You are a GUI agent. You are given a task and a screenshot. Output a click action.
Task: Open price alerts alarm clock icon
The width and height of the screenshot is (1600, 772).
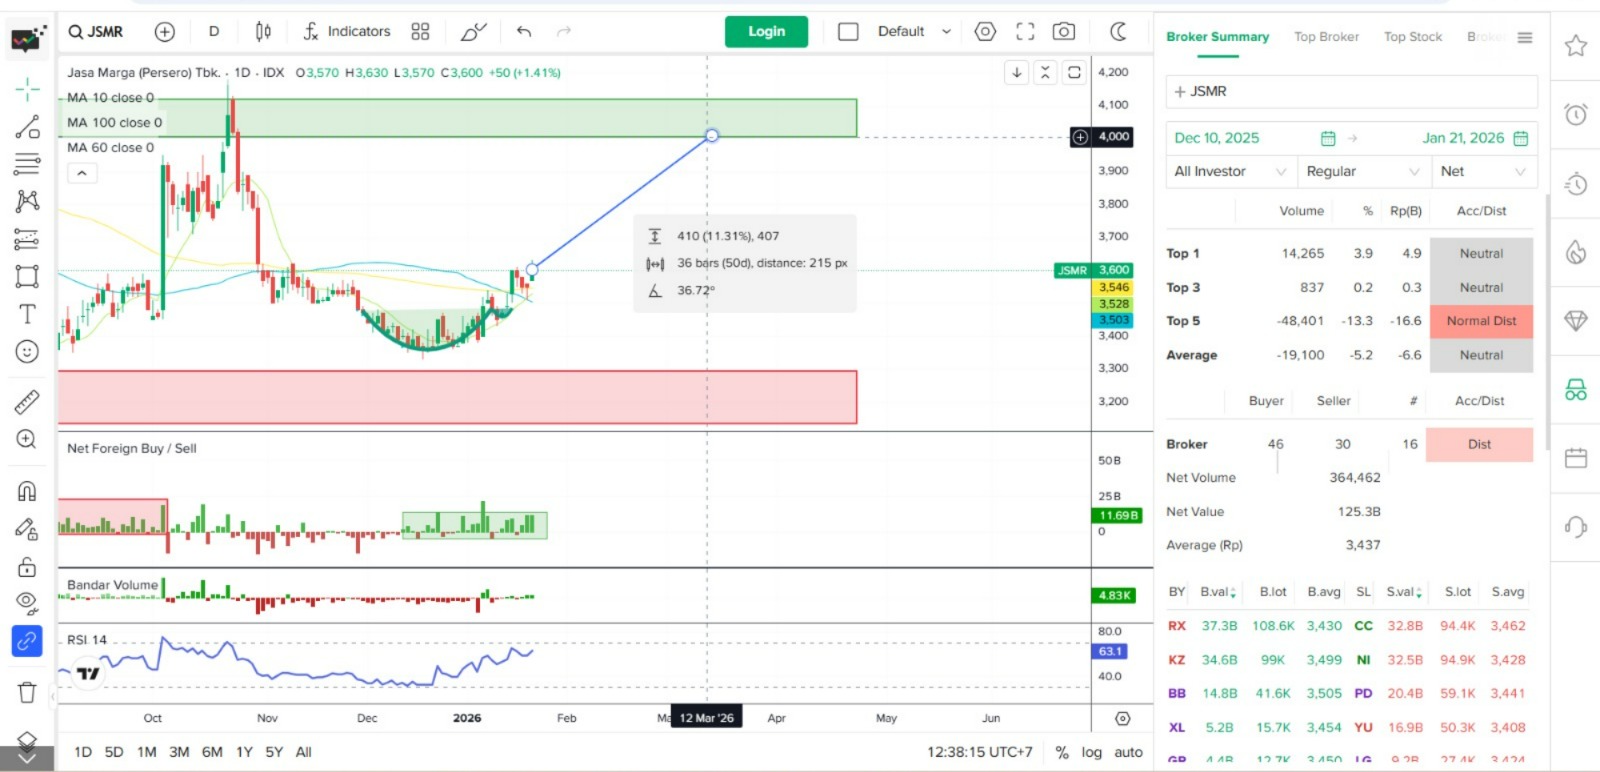click(x=1576, y=114)
